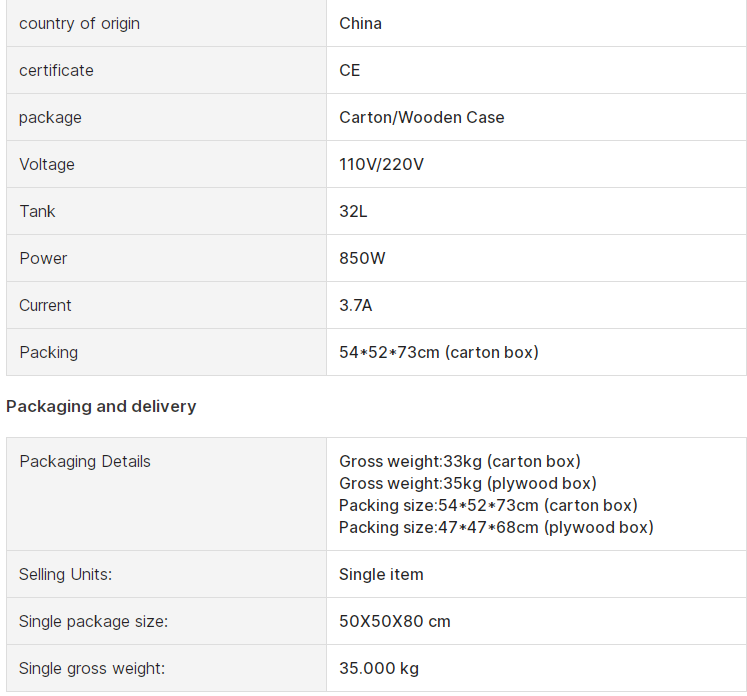Click the "3.7A" current value
This screenshot has height=696, width=747.
355,305
